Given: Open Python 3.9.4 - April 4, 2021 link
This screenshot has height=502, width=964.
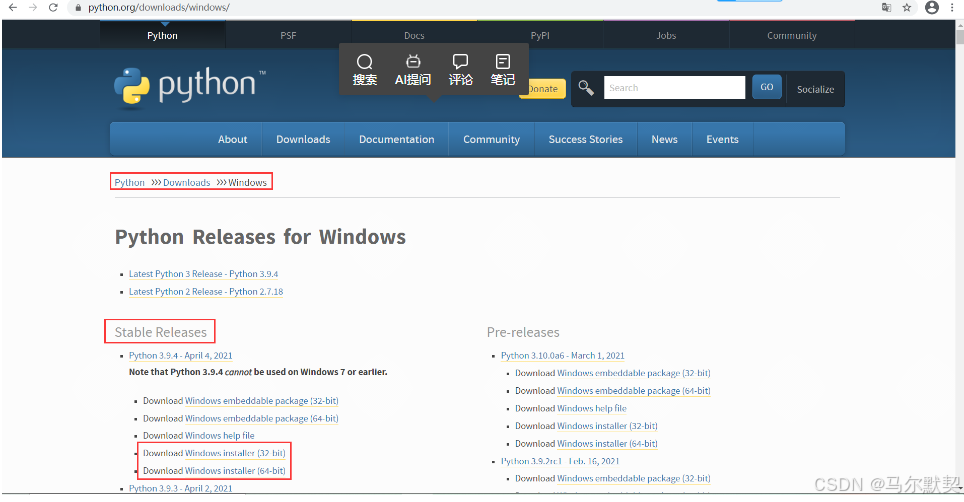Looking at the screenshot, I should (181, 356).
